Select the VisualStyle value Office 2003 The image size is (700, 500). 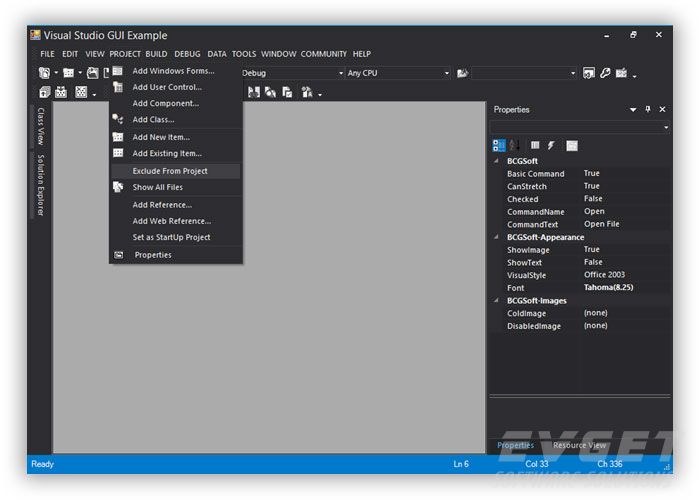(x=604, y=275)
